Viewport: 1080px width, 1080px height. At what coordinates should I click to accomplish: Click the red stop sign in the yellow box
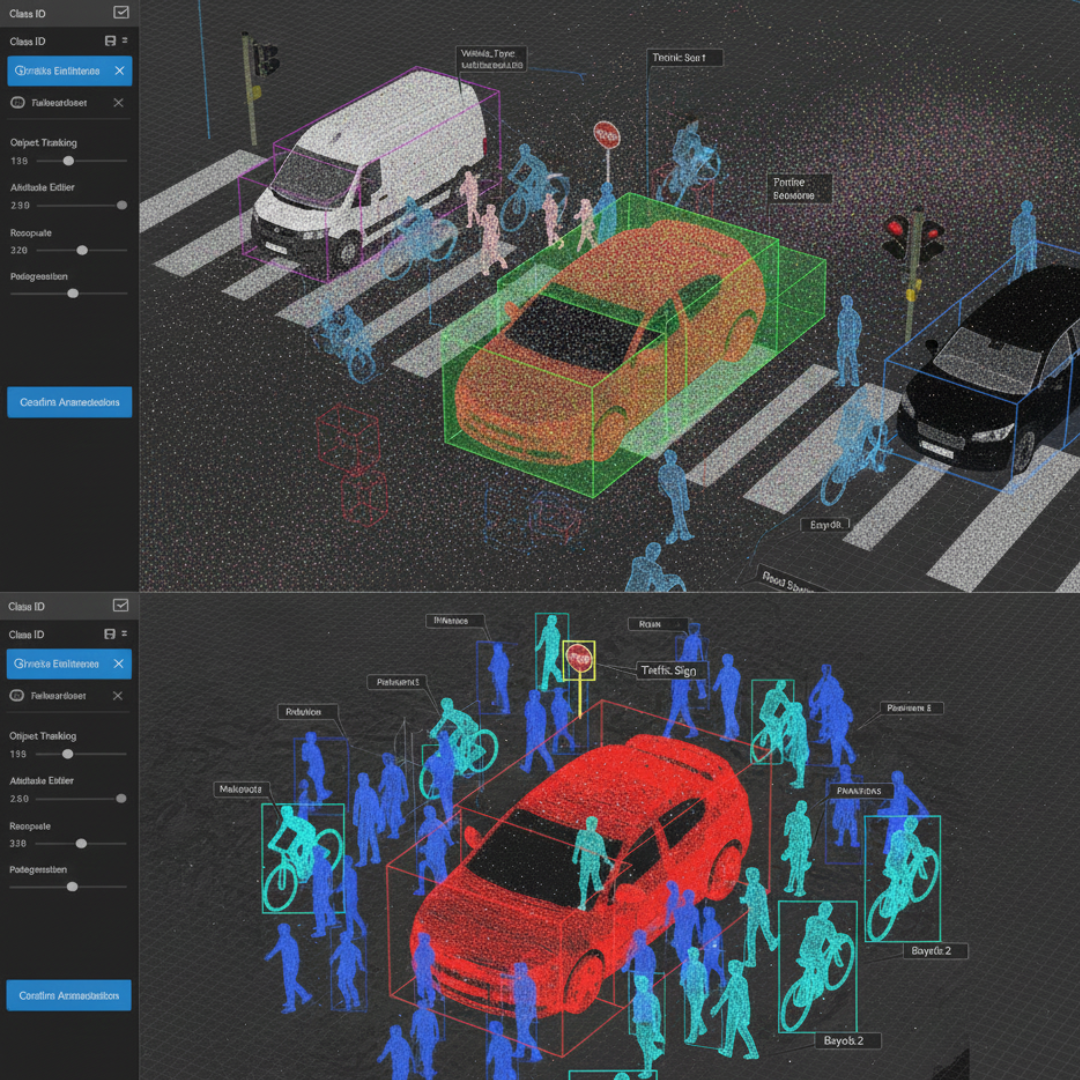point(579,656)
